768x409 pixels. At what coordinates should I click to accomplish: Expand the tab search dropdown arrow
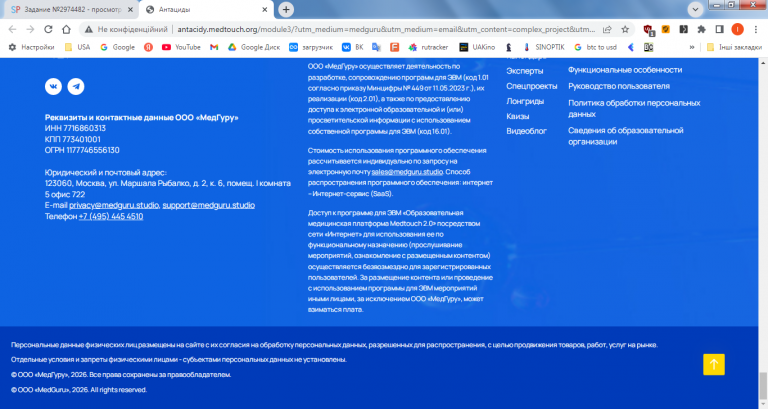pos(695,9)
